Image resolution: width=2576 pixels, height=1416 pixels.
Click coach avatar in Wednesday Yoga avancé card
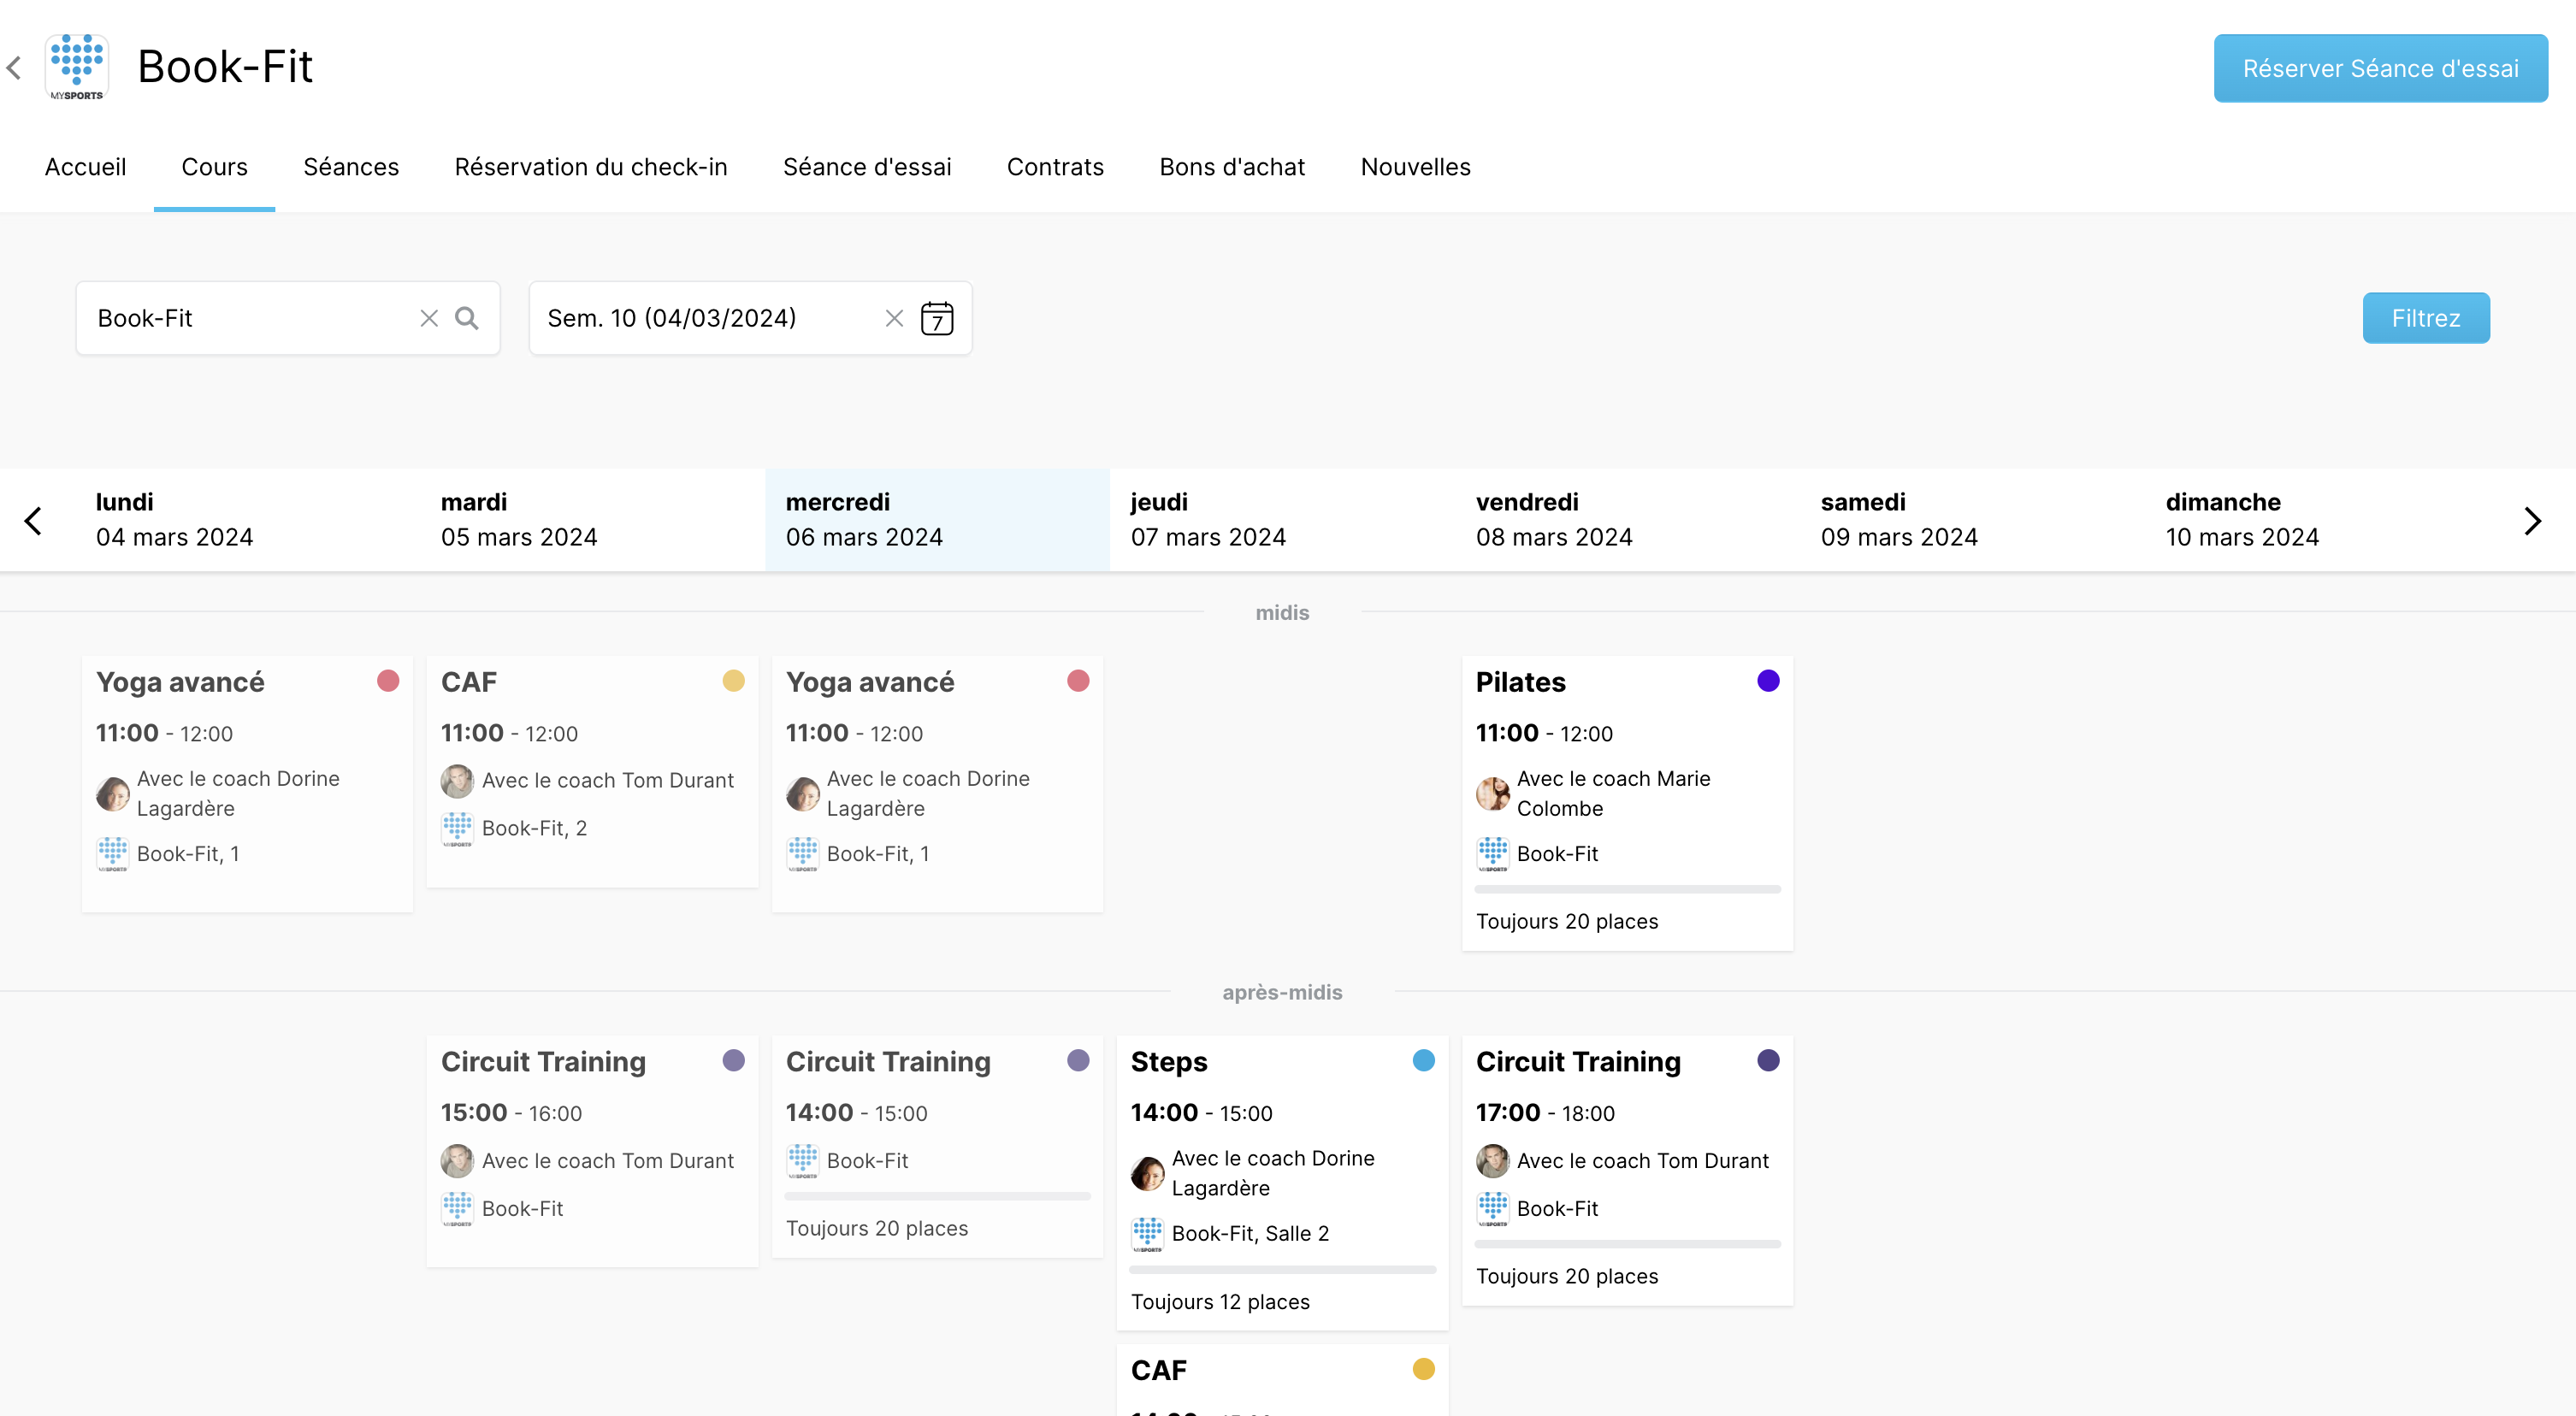tap(803, 794)
